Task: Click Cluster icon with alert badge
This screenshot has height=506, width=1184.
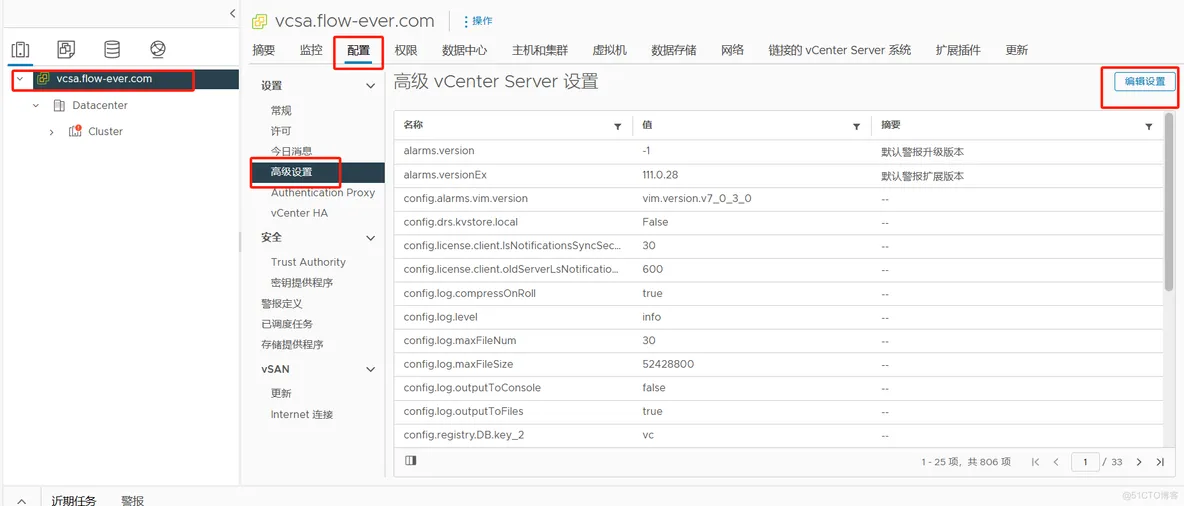Action: click(x=75, y=131)
